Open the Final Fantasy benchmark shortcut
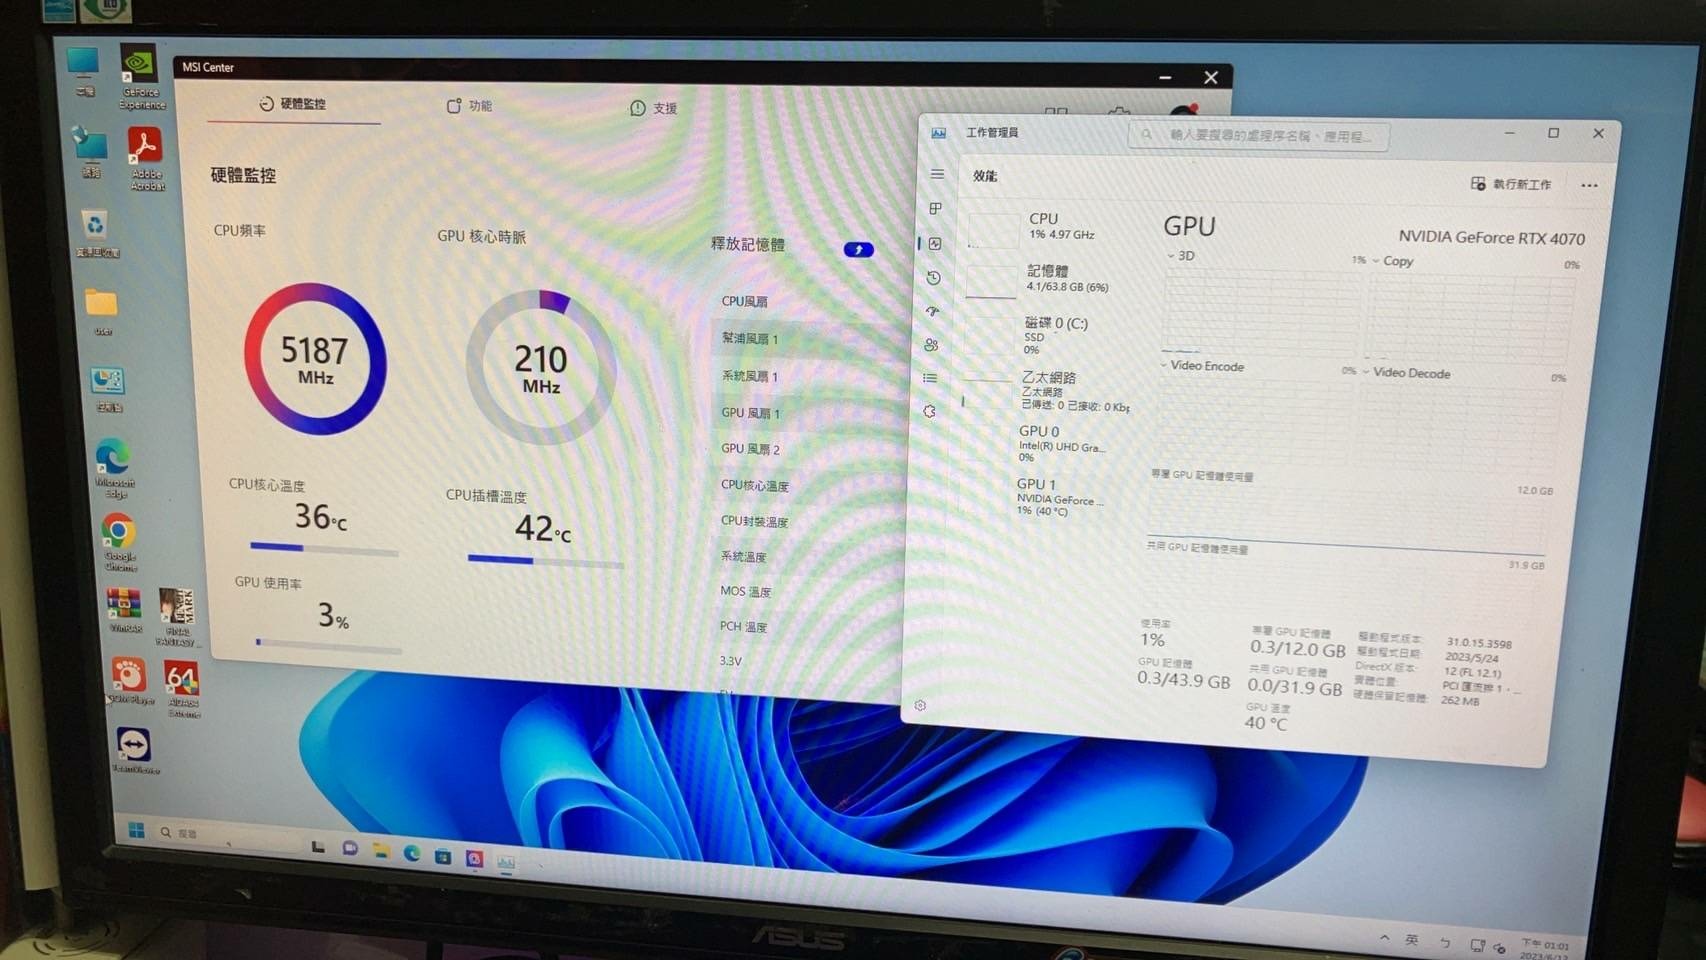 point(177,616)
